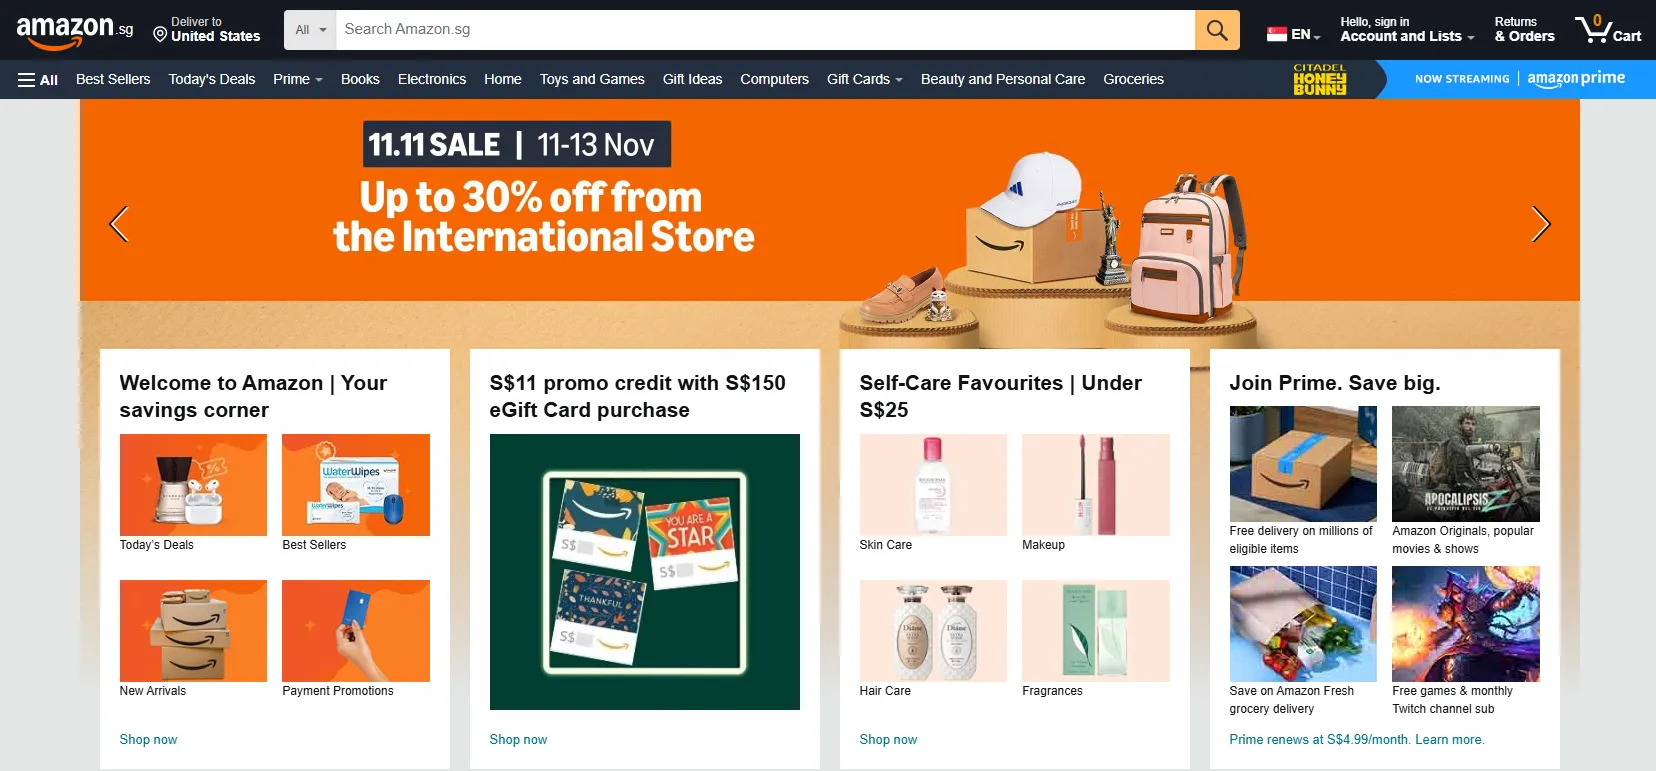Select Today's Deals in navigation bar
The width and height of the screenshot is (1656, 771).
(212, 79)
